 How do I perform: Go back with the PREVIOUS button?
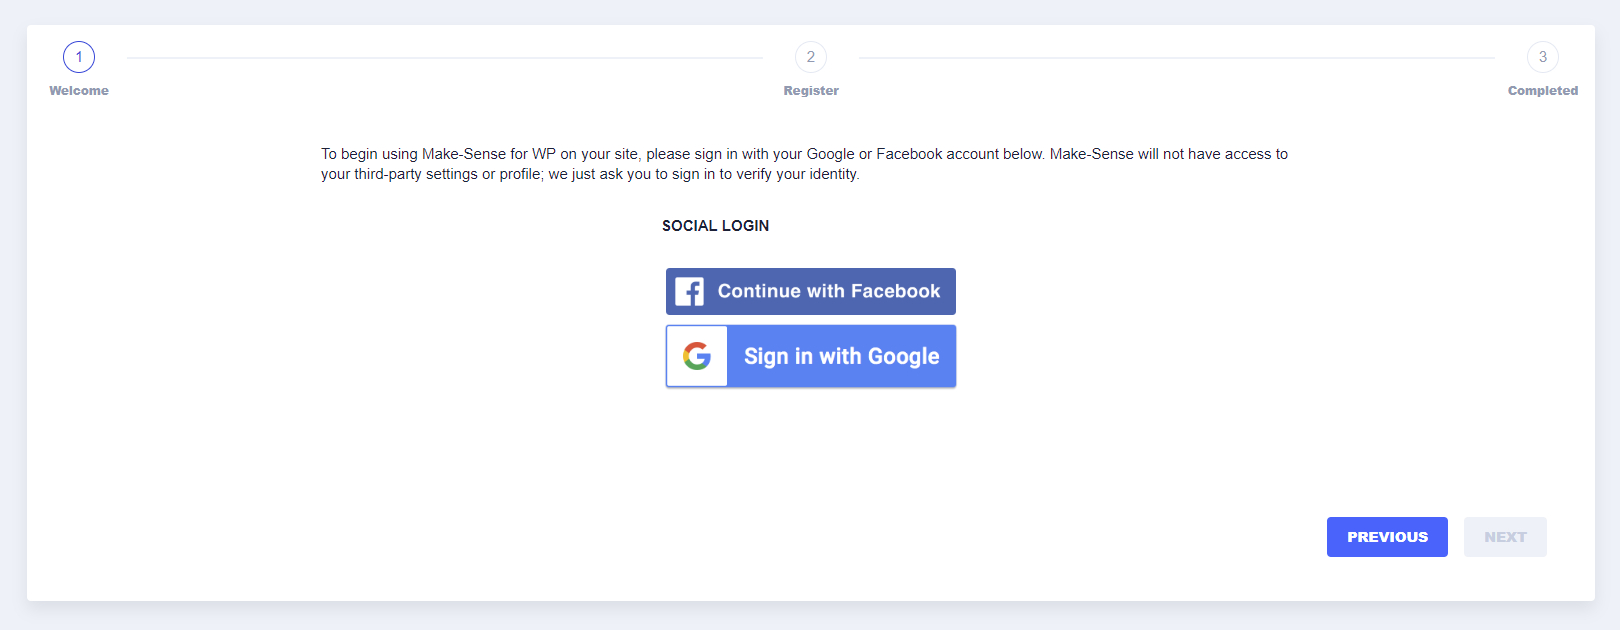point(1387,537)
